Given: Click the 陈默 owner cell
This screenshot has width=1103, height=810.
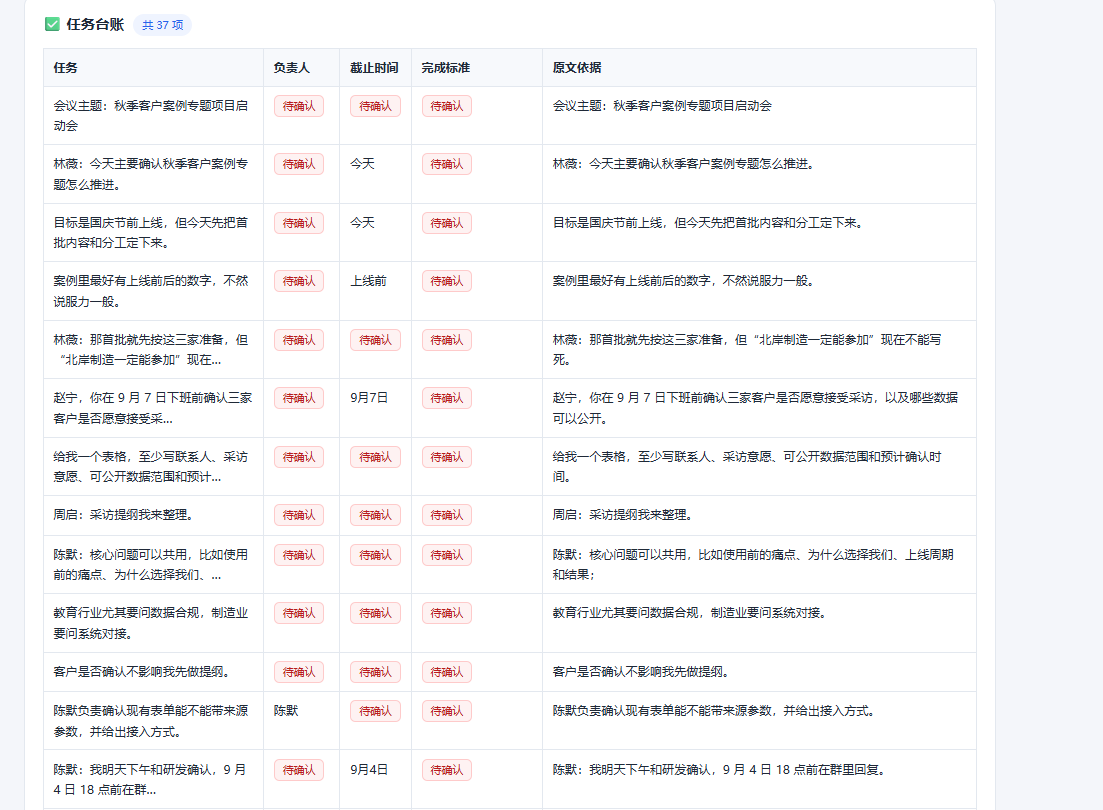Looking at the screenshot, I should pos(286,711).
